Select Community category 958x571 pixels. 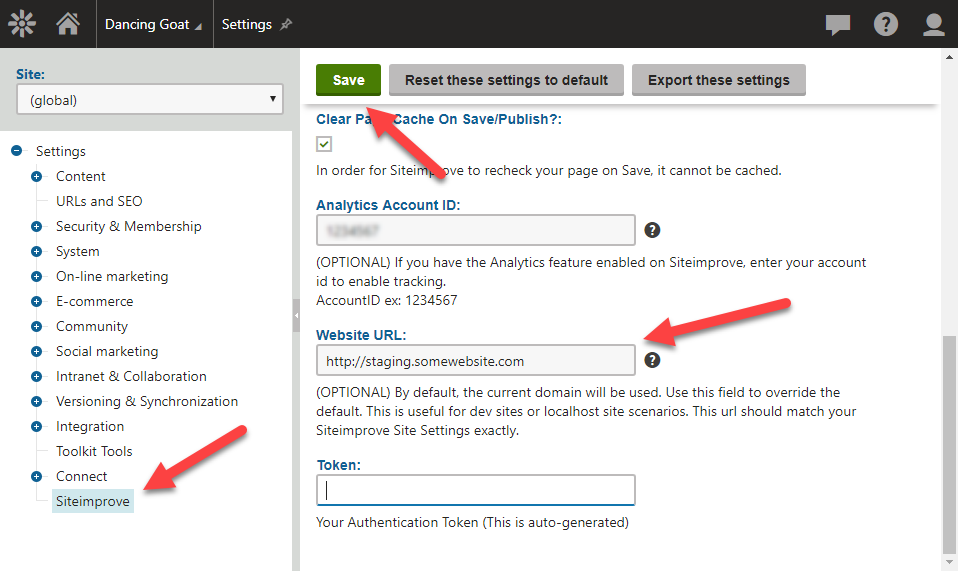point(92,326)
